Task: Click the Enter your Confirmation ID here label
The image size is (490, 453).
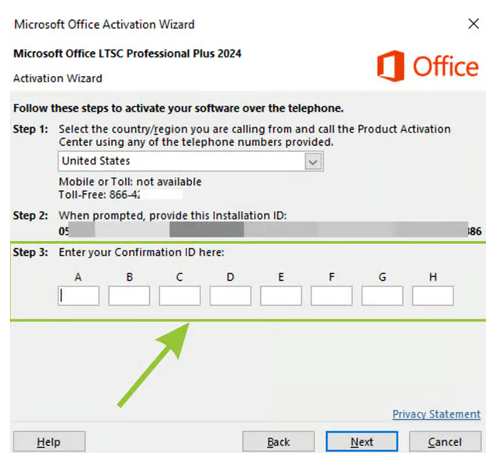Action: pos(141,252)
